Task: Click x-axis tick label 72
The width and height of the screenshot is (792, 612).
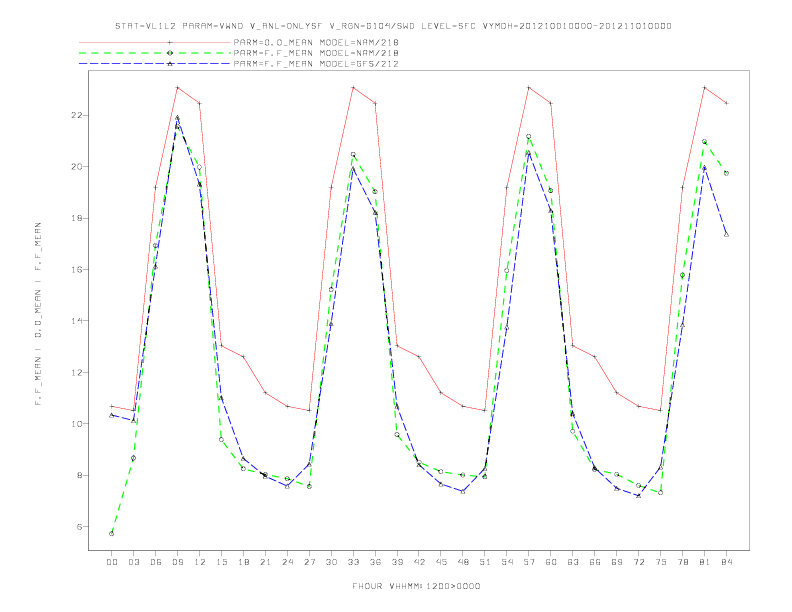Action: [638, 562]
